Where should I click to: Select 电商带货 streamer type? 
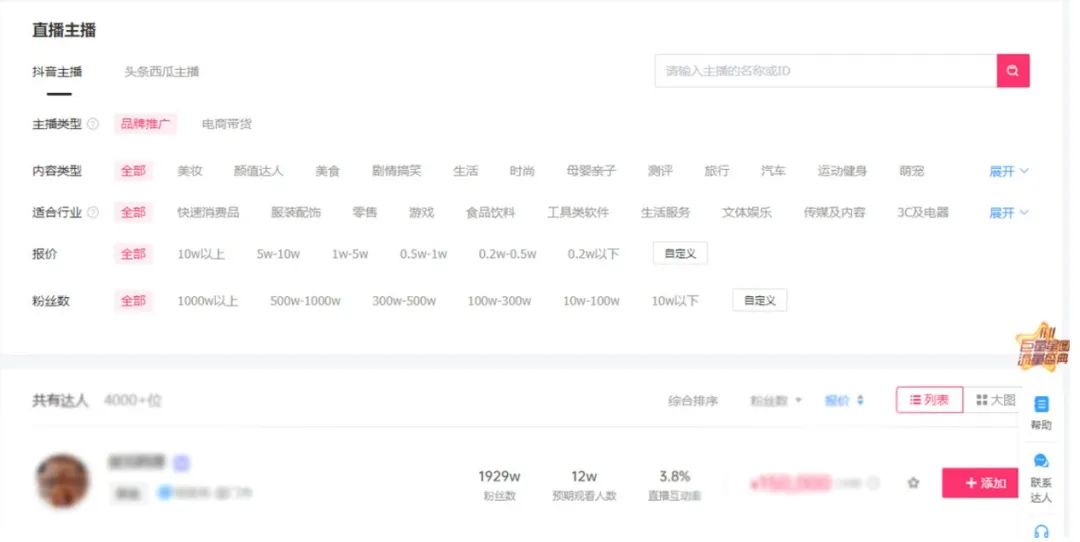coord(226,125)
